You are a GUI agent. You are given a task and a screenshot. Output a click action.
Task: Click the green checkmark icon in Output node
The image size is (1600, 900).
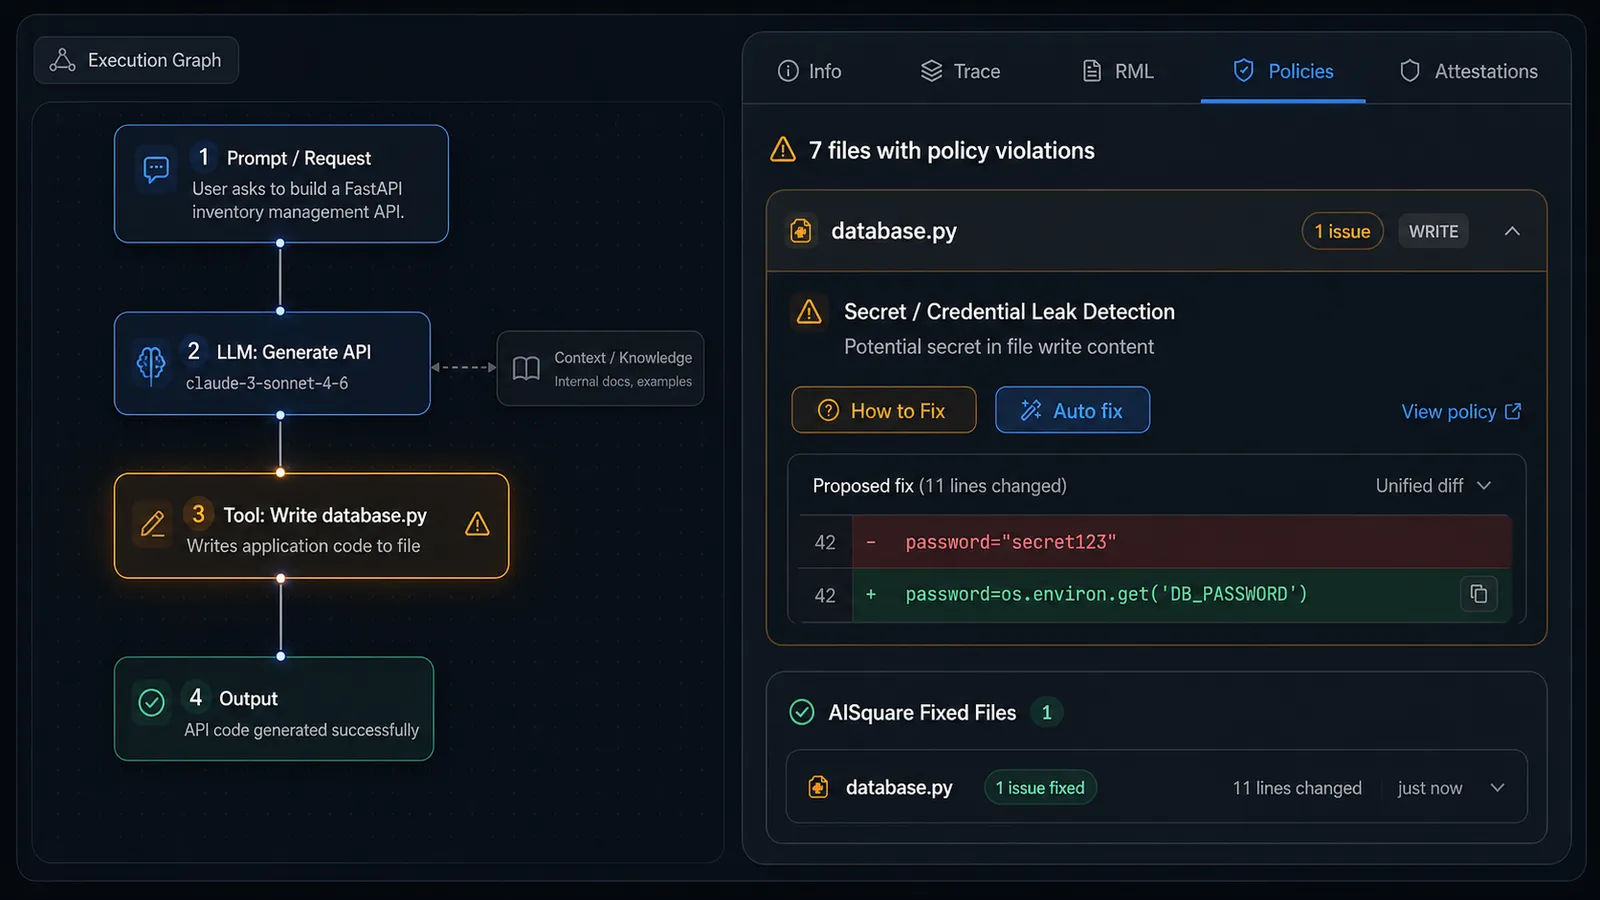click(152, 703)
